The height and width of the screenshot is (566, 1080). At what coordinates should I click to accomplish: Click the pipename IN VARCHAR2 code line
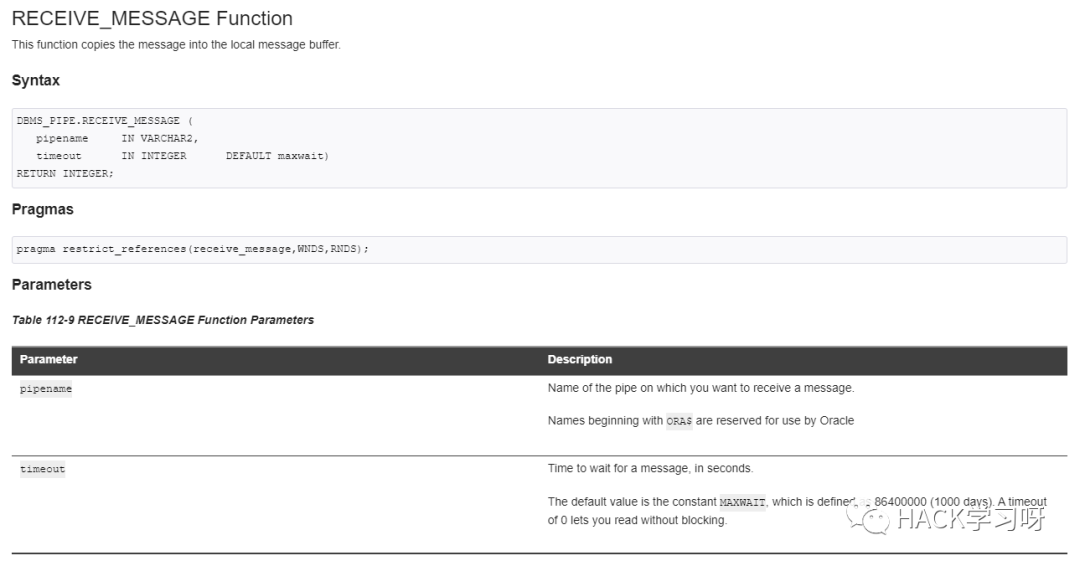point(117,139)
